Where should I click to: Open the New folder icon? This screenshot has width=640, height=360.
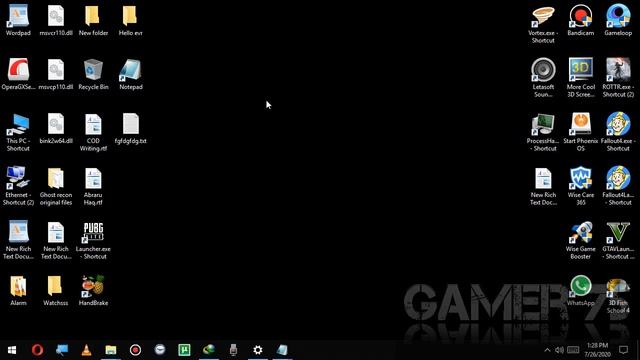pyautogui.click(x=93, y=20)
